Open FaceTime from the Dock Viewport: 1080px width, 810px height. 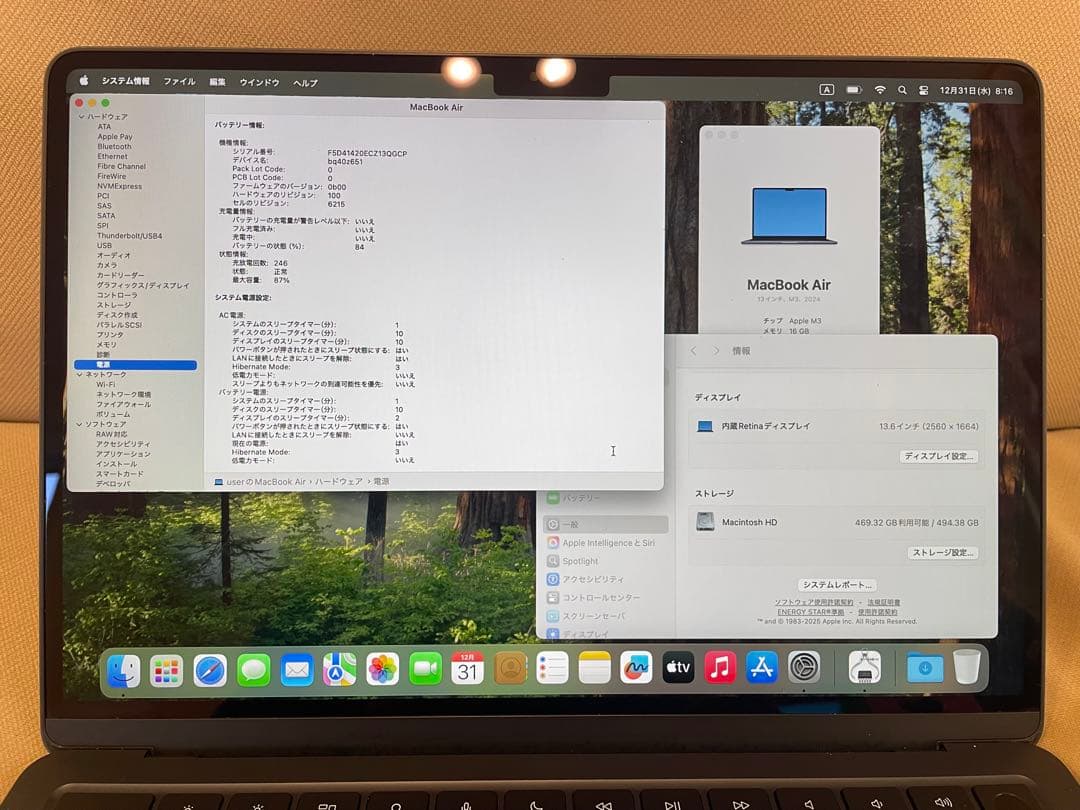(428, 668)
